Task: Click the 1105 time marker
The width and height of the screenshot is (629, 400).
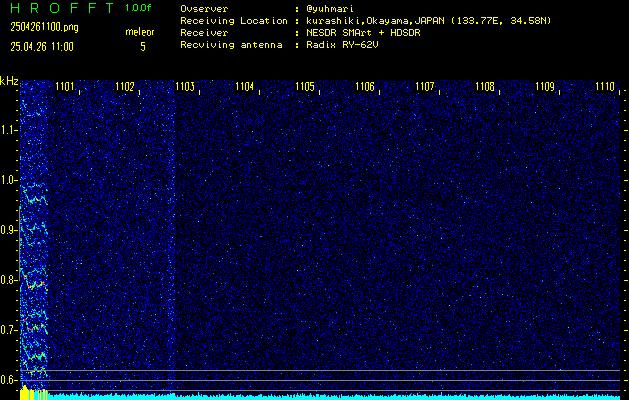Action: tap(305, 86)
